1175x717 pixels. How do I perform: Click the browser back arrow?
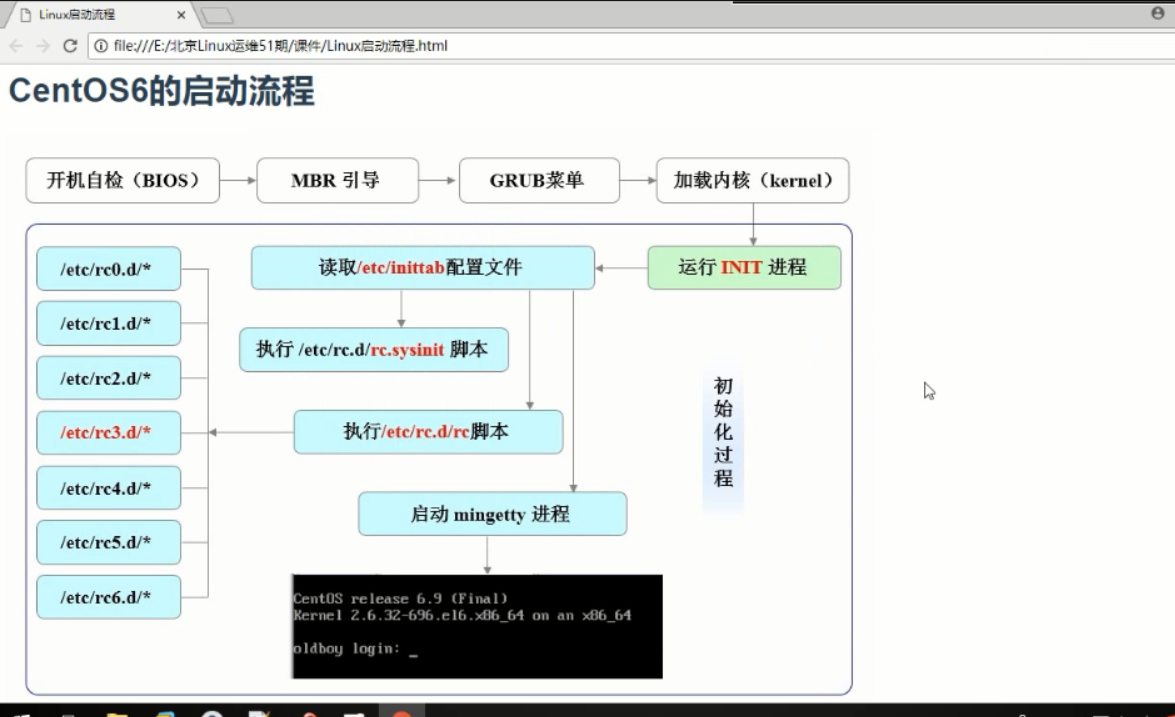click(x=16, y=46)
